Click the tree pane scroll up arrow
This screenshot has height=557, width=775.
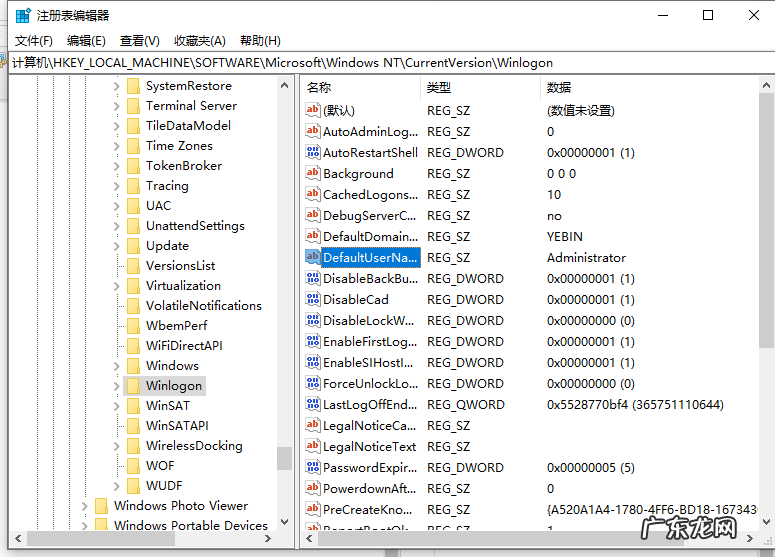coord(284,86)
